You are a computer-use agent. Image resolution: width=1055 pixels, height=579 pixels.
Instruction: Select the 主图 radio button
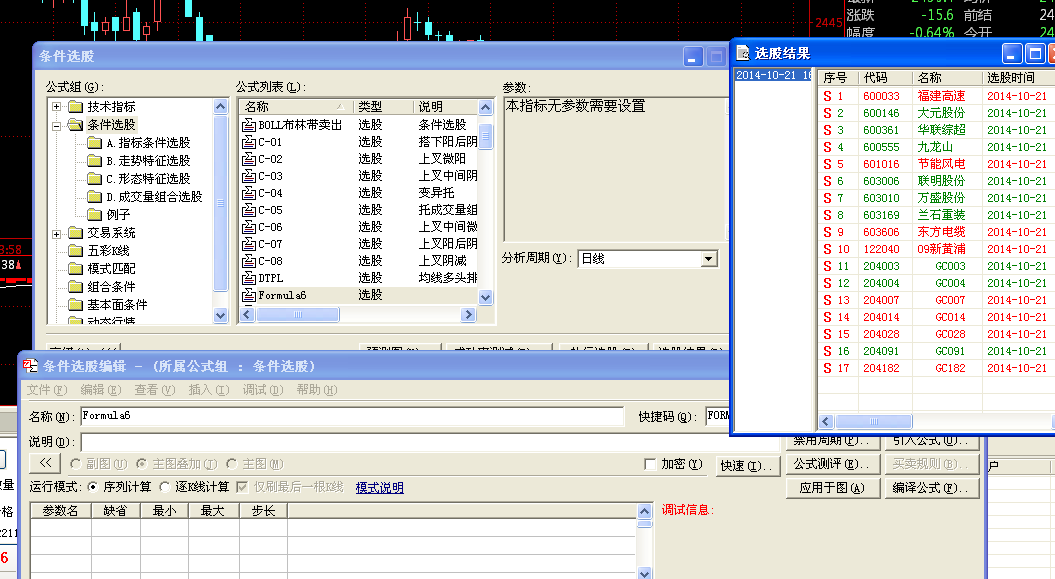coord(231,464)
